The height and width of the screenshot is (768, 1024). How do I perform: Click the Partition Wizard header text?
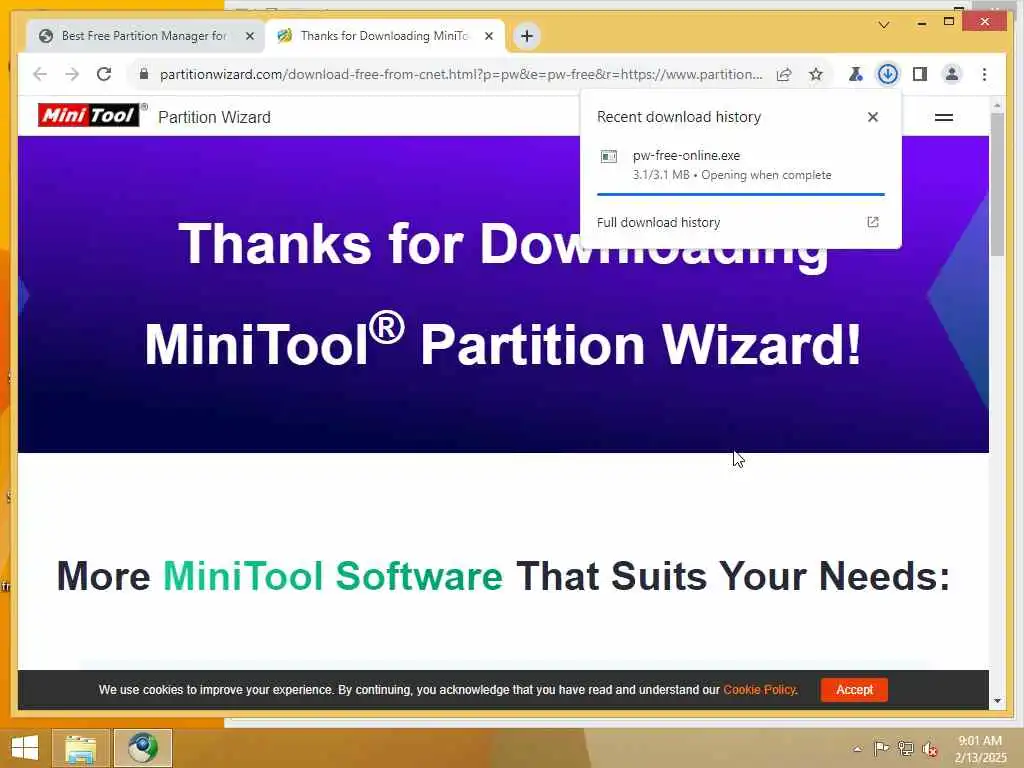pos(214,117)
